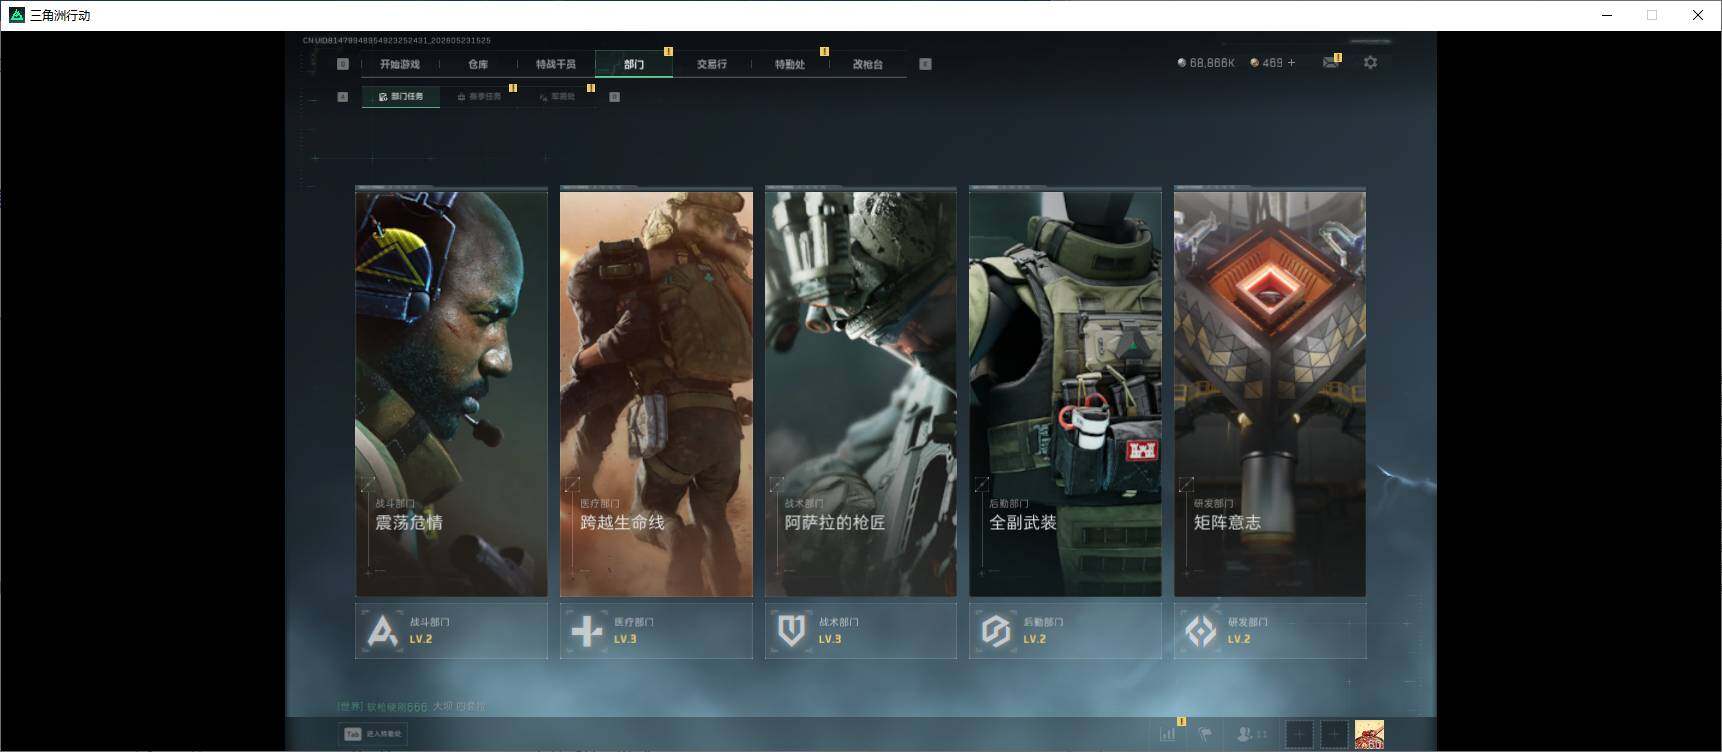Minimize the 三角洲行动 window
Screen dimensions: 1722x752
pyautogui.click(x=1607, y=15)
